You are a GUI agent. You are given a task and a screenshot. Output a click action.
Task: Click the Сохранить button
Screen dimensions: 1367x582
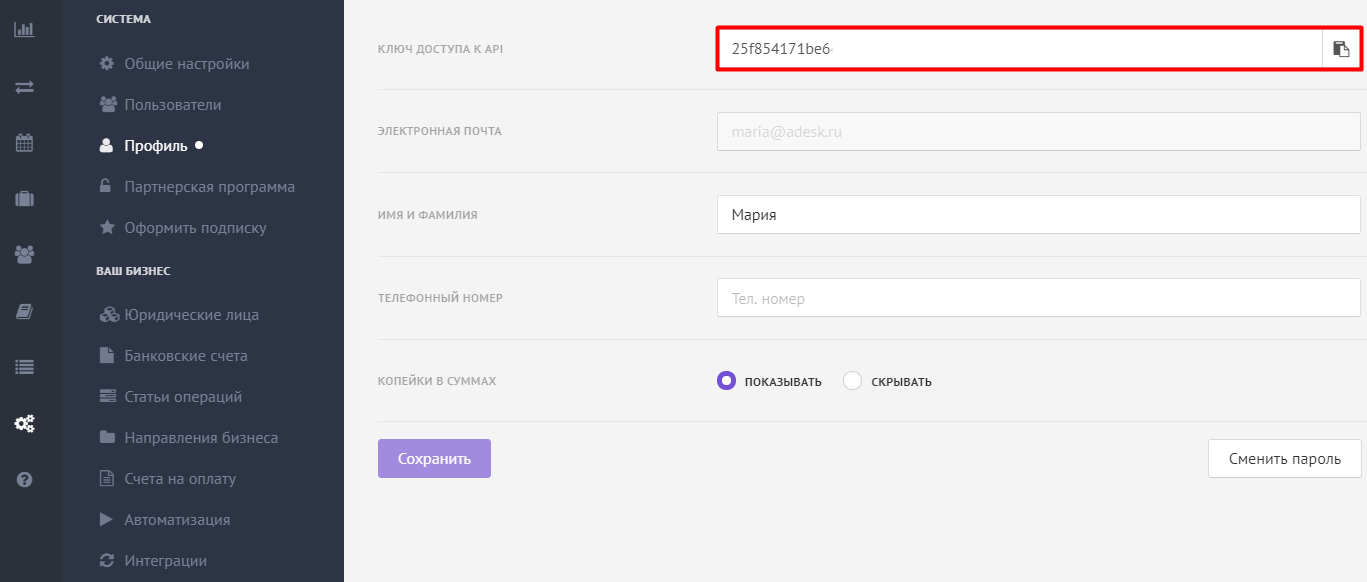tap(434, 459)
